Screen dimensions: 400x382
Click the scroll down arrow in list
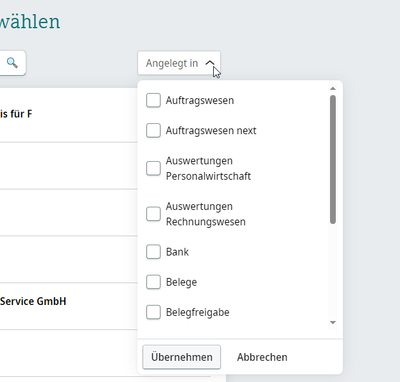332,322
